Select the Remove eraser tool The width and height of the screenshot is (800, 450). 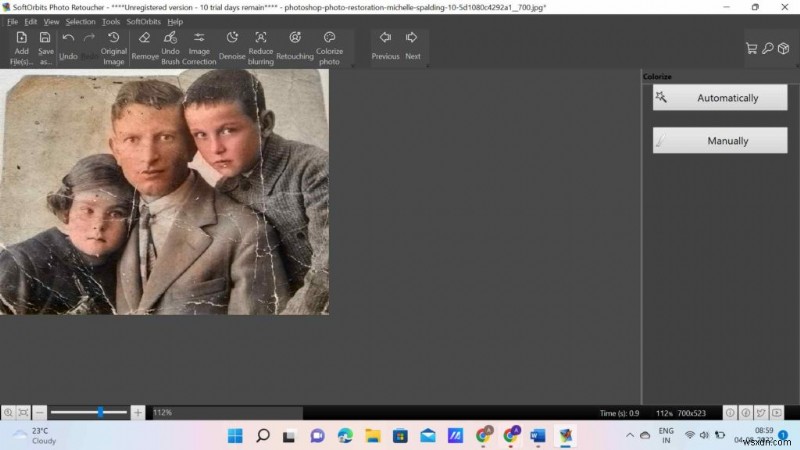pos(144,47)
